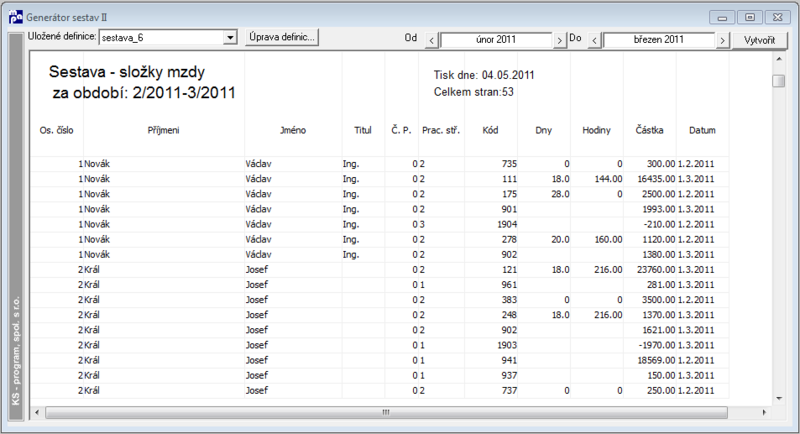Click the Titul column header
The image size is (800, 434).
point(363,130)
